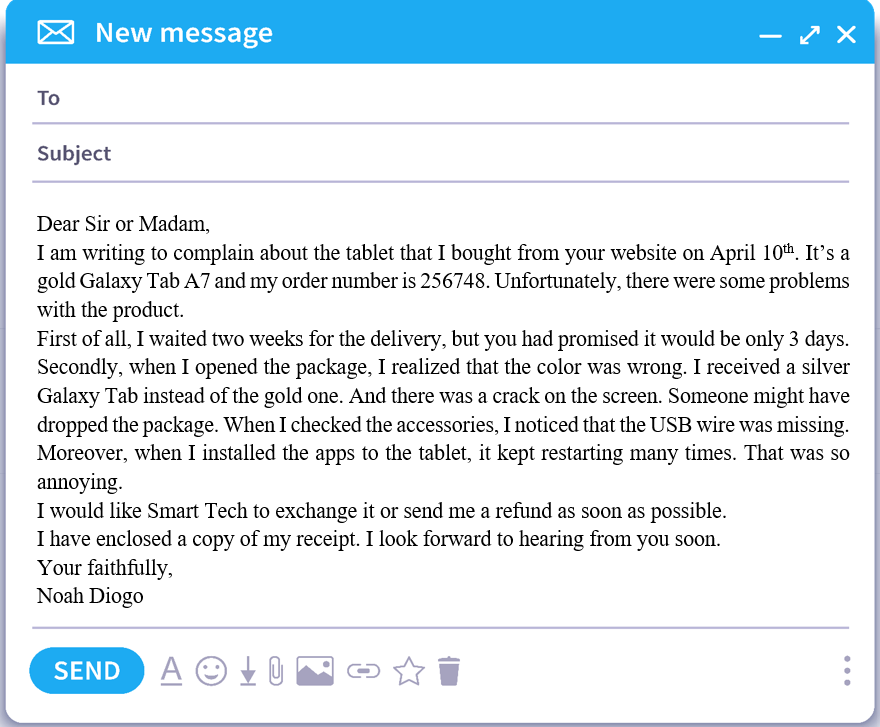880x727 pixels.
Task: Open more options vertical dots menu
Action: tap(847, 670)
